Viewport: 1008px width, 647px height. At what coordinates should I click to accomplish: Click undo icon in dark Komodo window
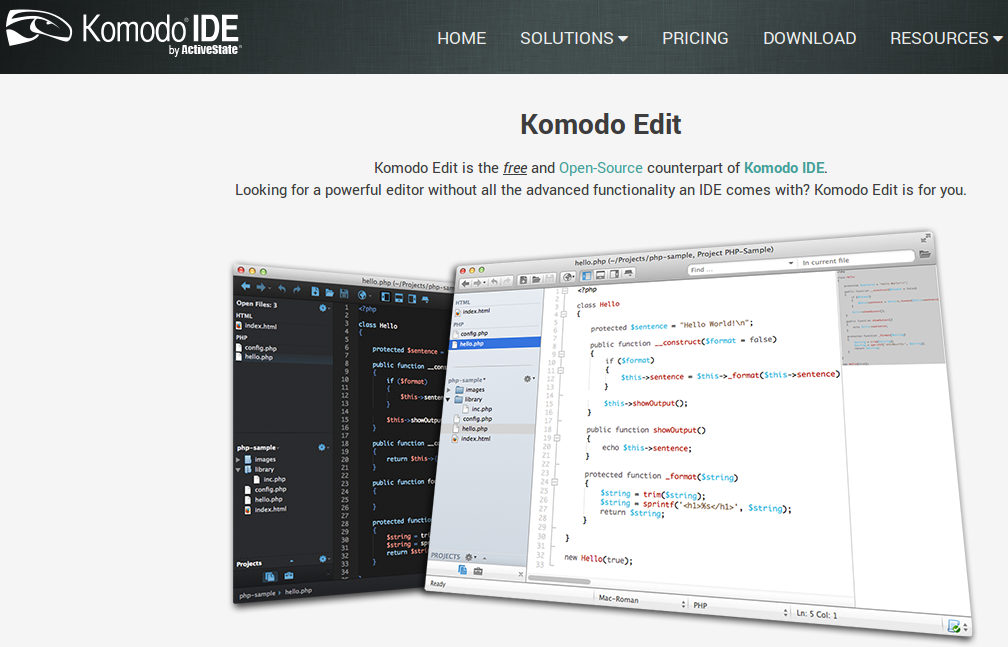pos(282,289)
